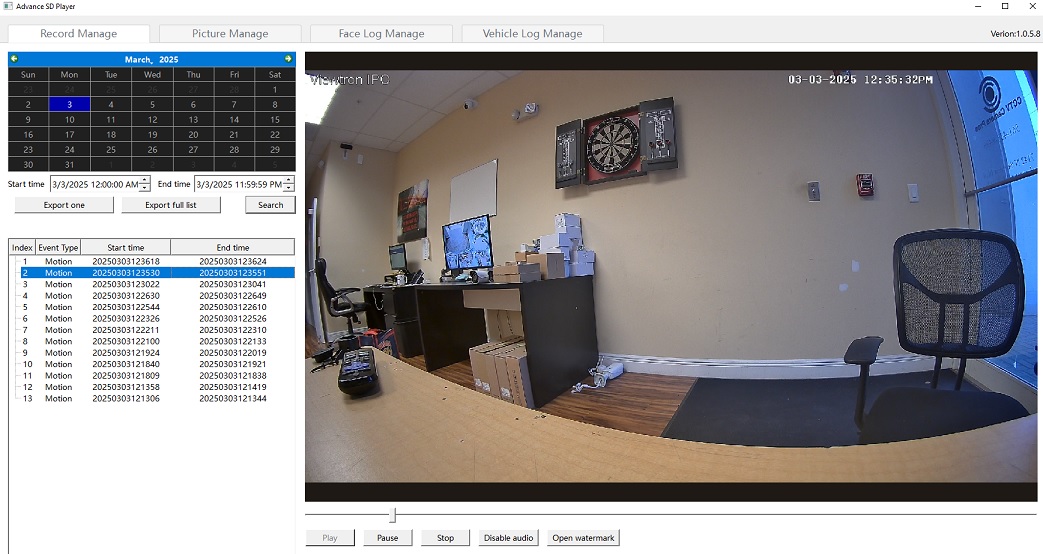This screenshot has width=1043, height=554.
Task: Open the Face Log Manage tab
Action: [x=381, y=33]
